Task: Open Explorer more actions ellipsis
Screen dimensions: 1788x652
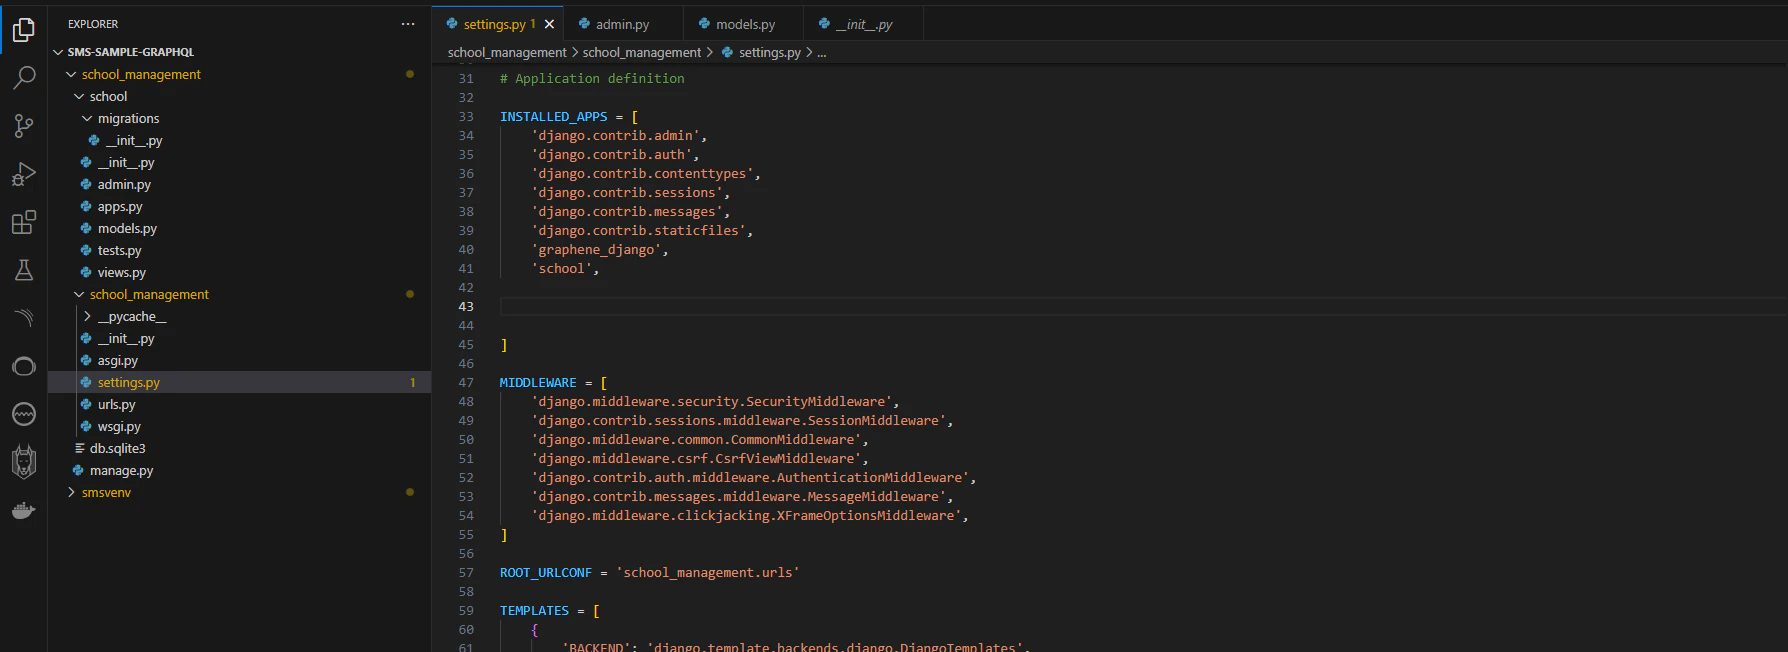Action: tap(408, 24)
